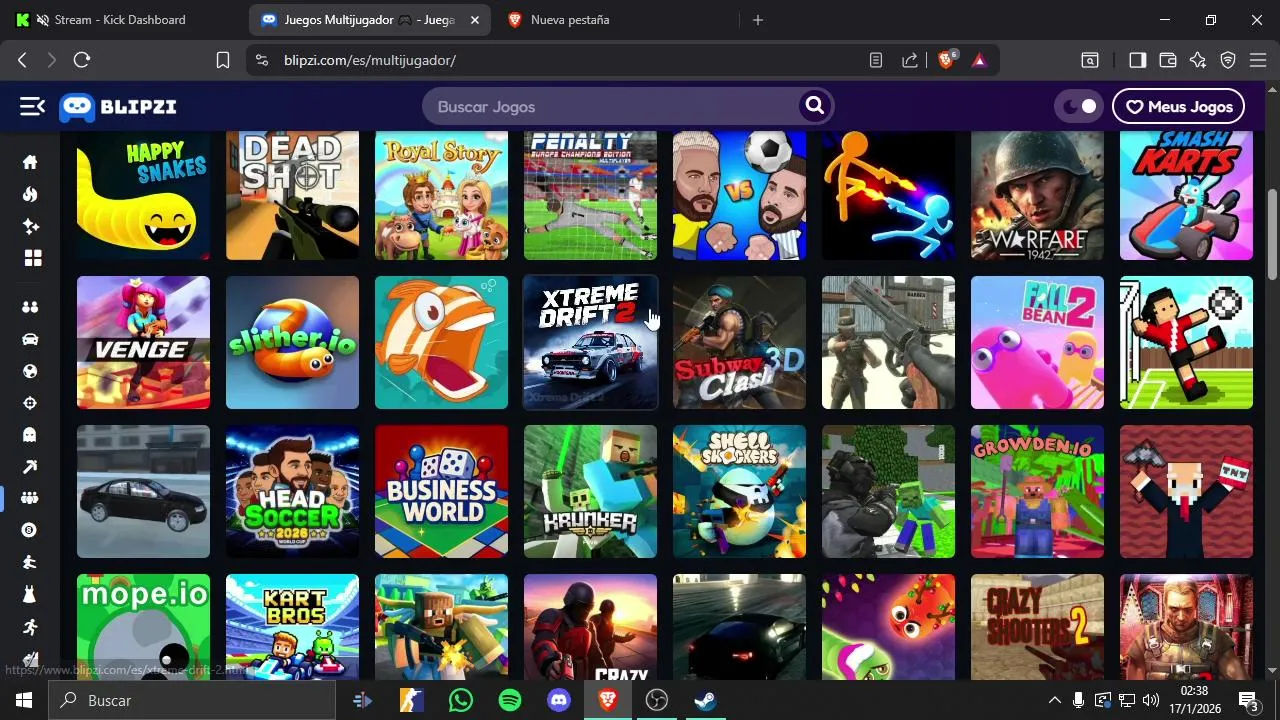Toggle the browser sidebar panel
Image resolution: width=1280 pixels, height=720 pixels.
click(1137, 60)
